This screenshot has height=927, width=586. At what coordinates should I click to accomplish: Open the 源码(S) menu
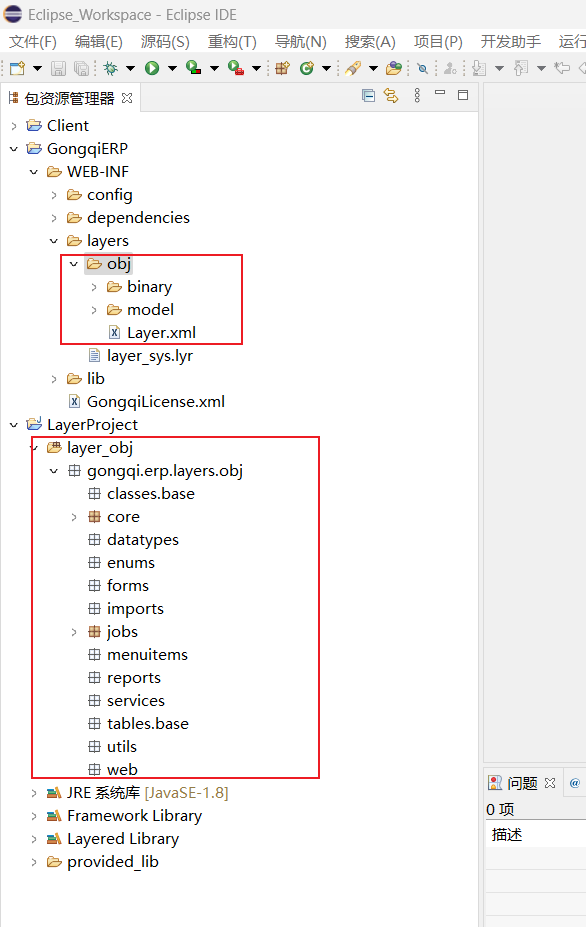165,42
